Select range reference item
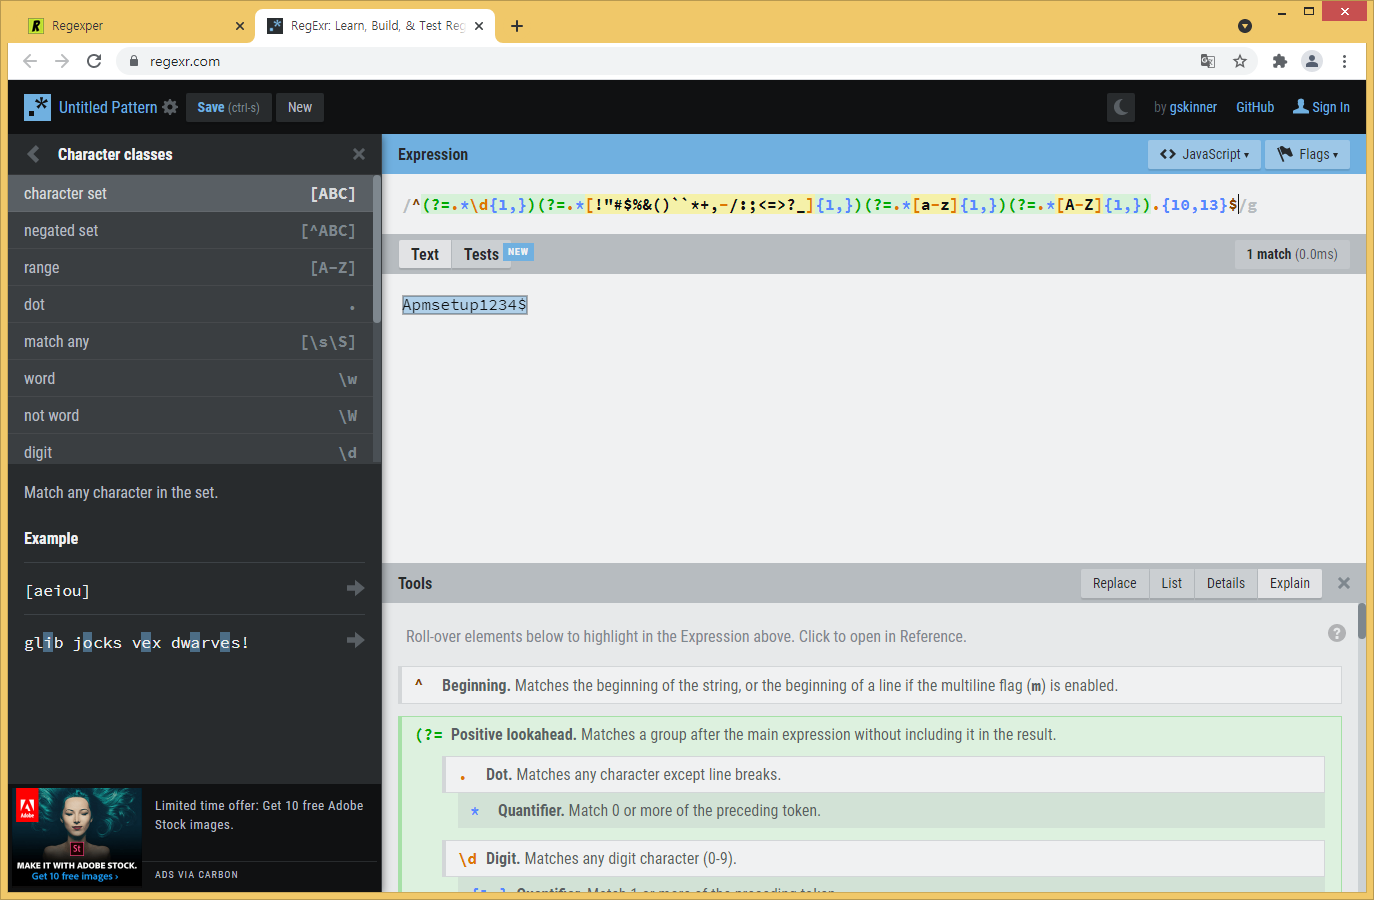This screenshot has width=1374, height=900. (x=190, y=267)
